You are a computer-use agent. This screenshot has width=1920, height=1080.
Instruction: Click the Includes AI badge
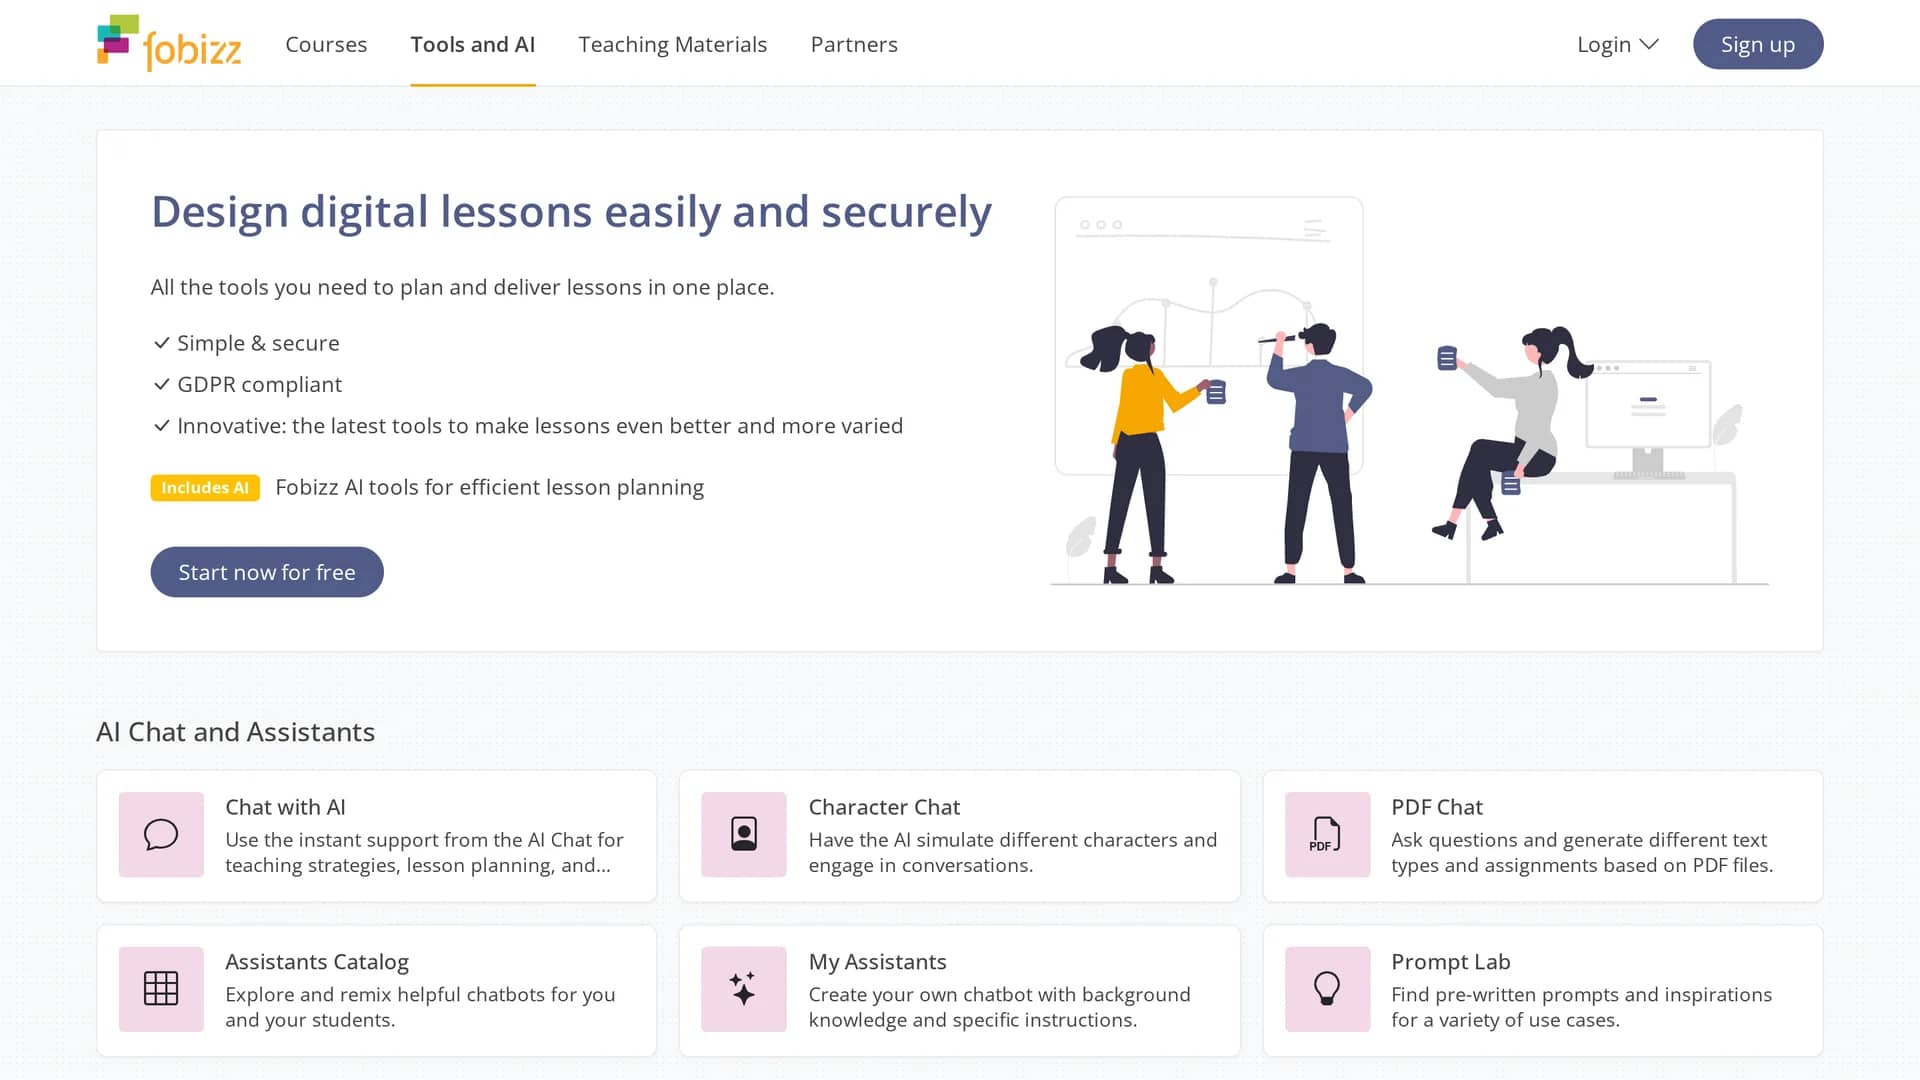[x=205, y=488]
